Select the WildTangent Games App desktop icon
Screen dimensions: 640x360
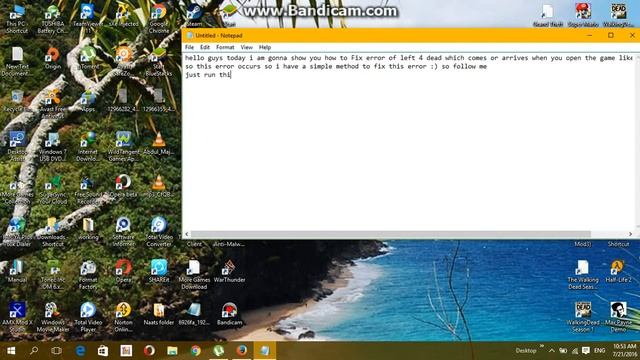pos(123,146)
